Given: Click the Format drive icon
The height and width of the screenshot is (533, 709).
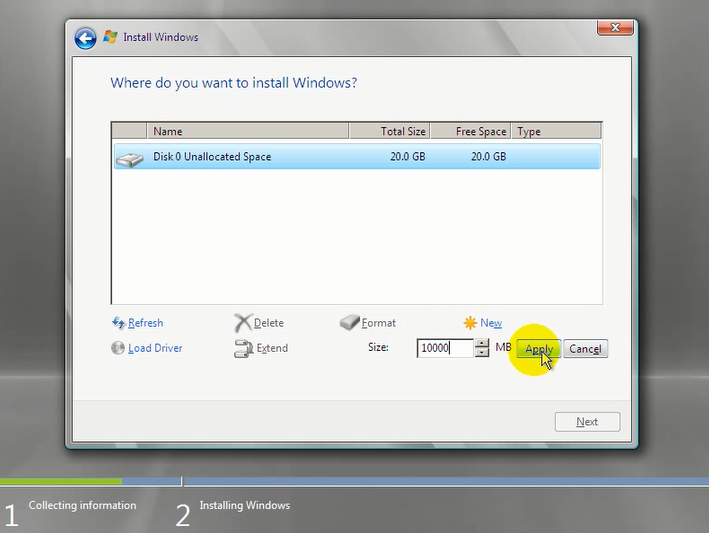Looking at the screenshot, I should tap(350, 322).
